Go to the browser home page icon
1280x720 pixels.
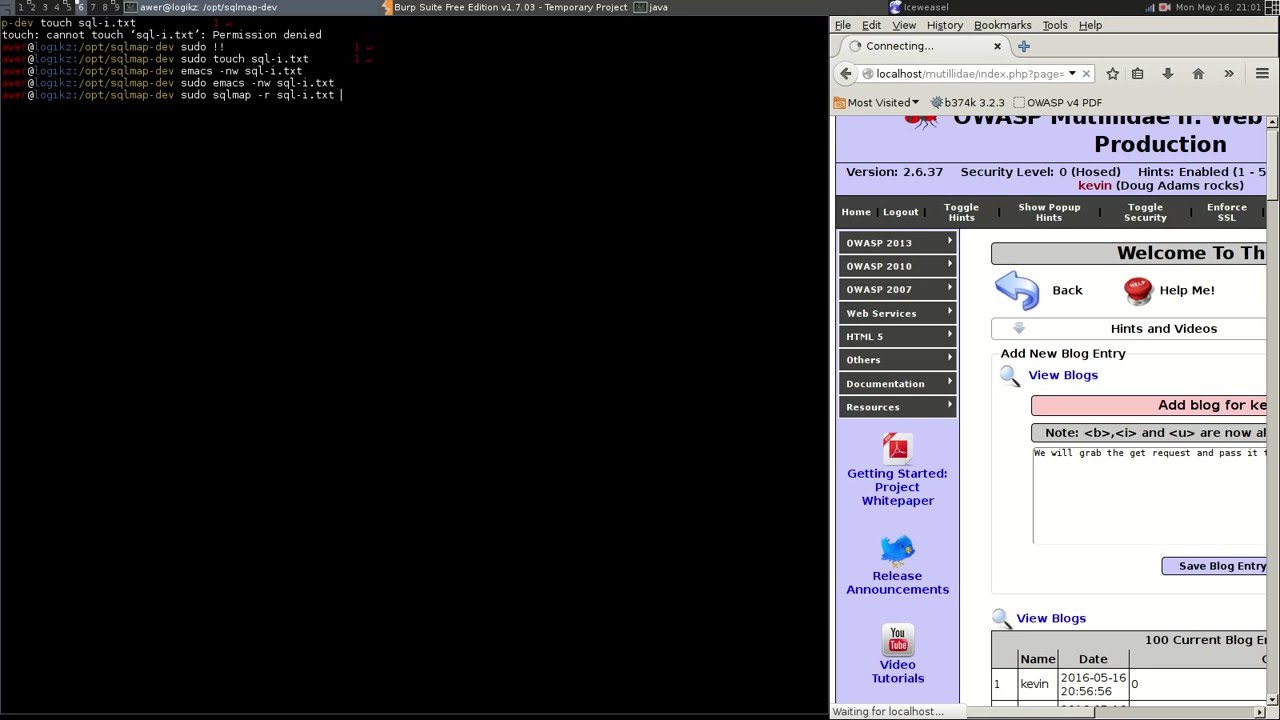[x=1198, y=73]
